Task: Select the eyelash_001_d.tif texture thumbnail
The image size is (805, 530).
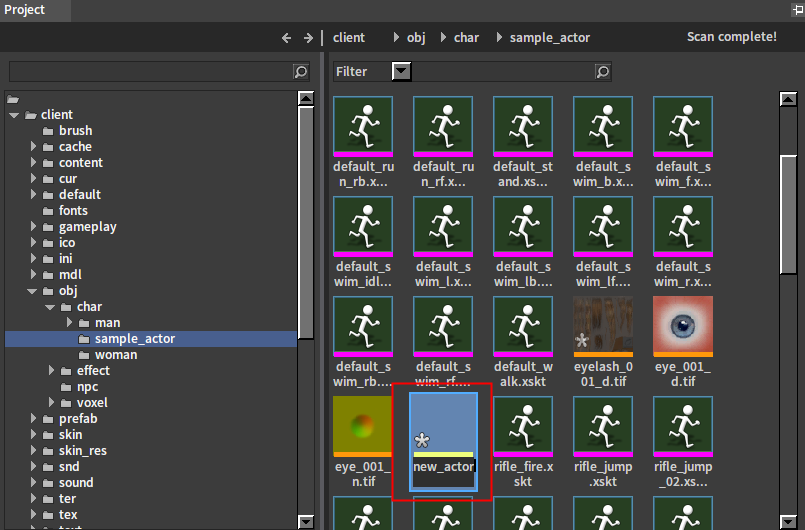Action: tap(603, 326)
